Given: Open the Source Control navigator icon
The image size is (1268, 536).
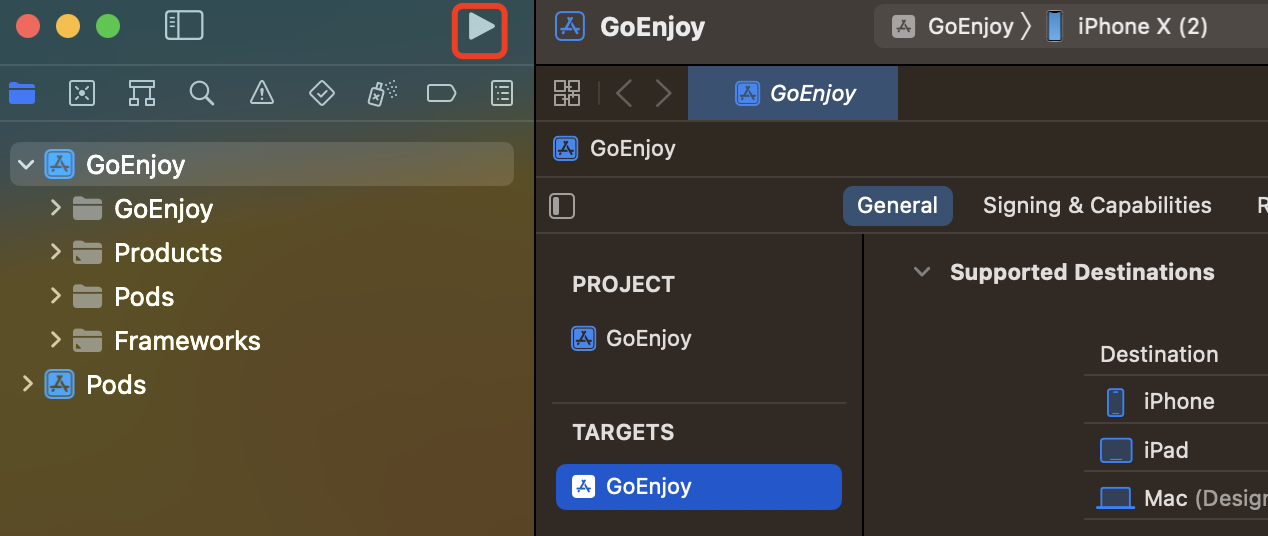Looking at the screenshot, I should click(x=81, y=94).
